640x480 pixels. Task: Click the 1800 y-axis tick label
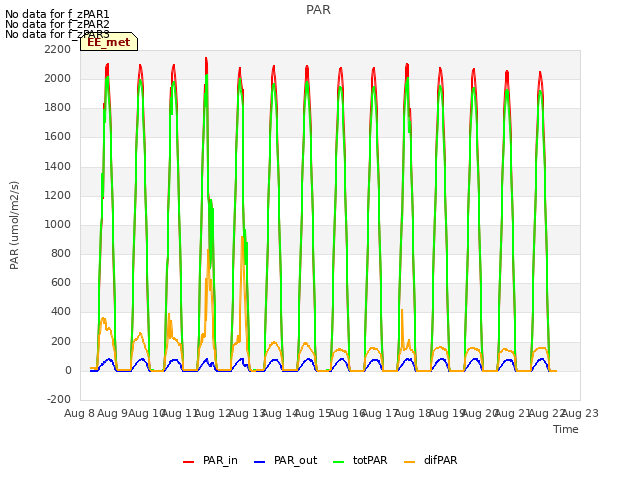[58, 108]
